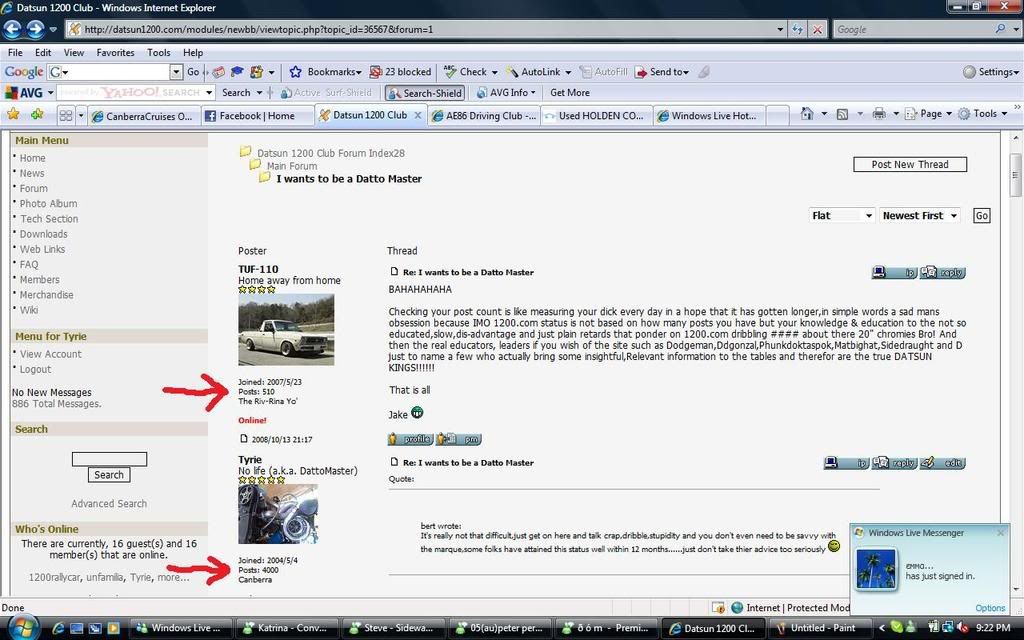Send a pm using the pm icon

pyautogui.click(x=459, y=439)
